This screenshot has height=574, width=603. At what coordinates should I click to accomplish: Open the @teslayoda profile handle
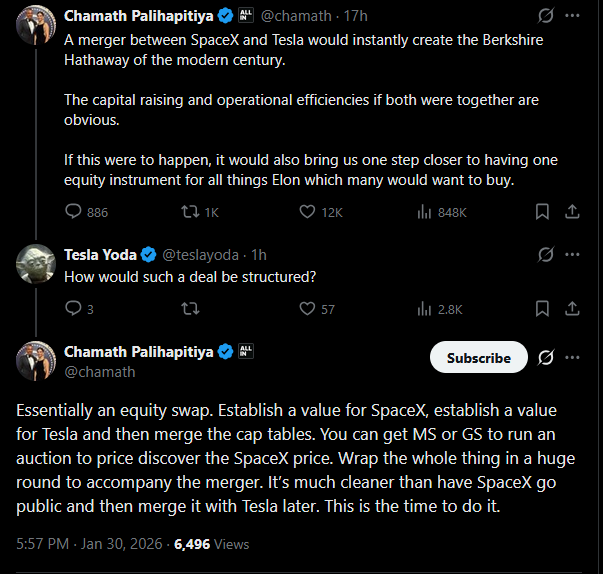click(x=199, y=254)
